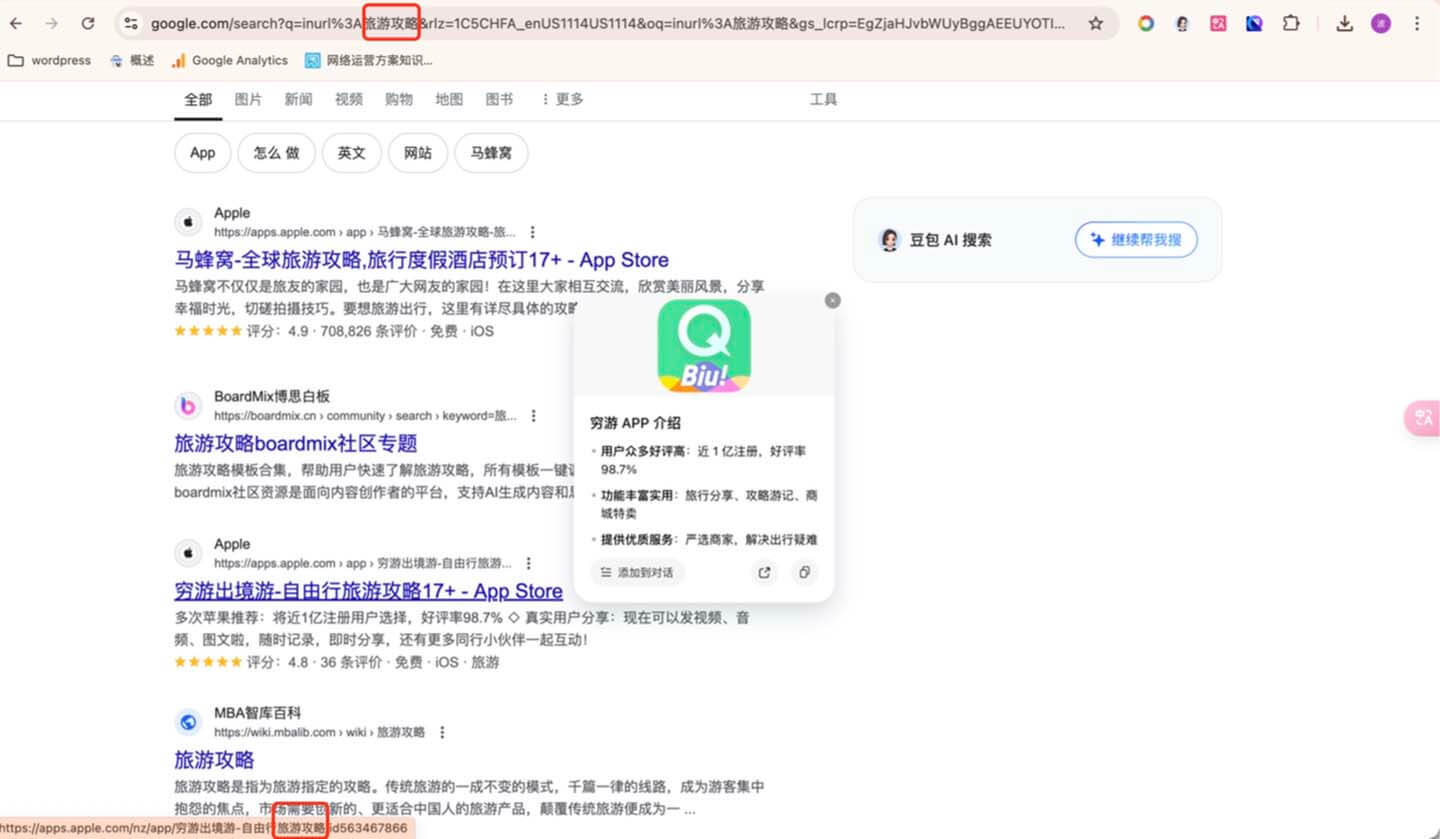Select the 全部 search tab
This screenshot has width=1440, height=839.
[198, 99]
